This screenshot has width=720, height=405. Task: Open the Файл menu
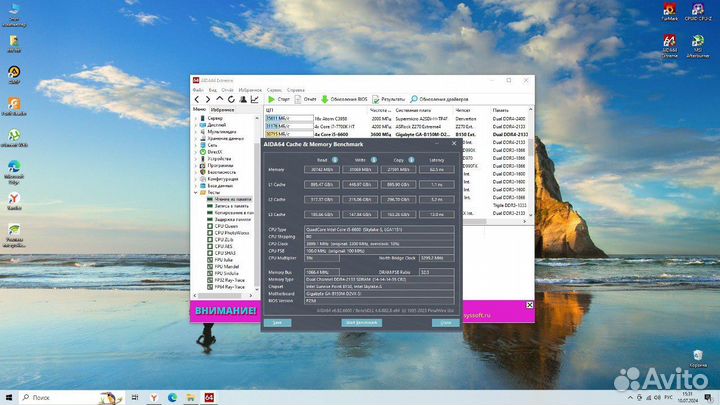(x=198, y=90)
